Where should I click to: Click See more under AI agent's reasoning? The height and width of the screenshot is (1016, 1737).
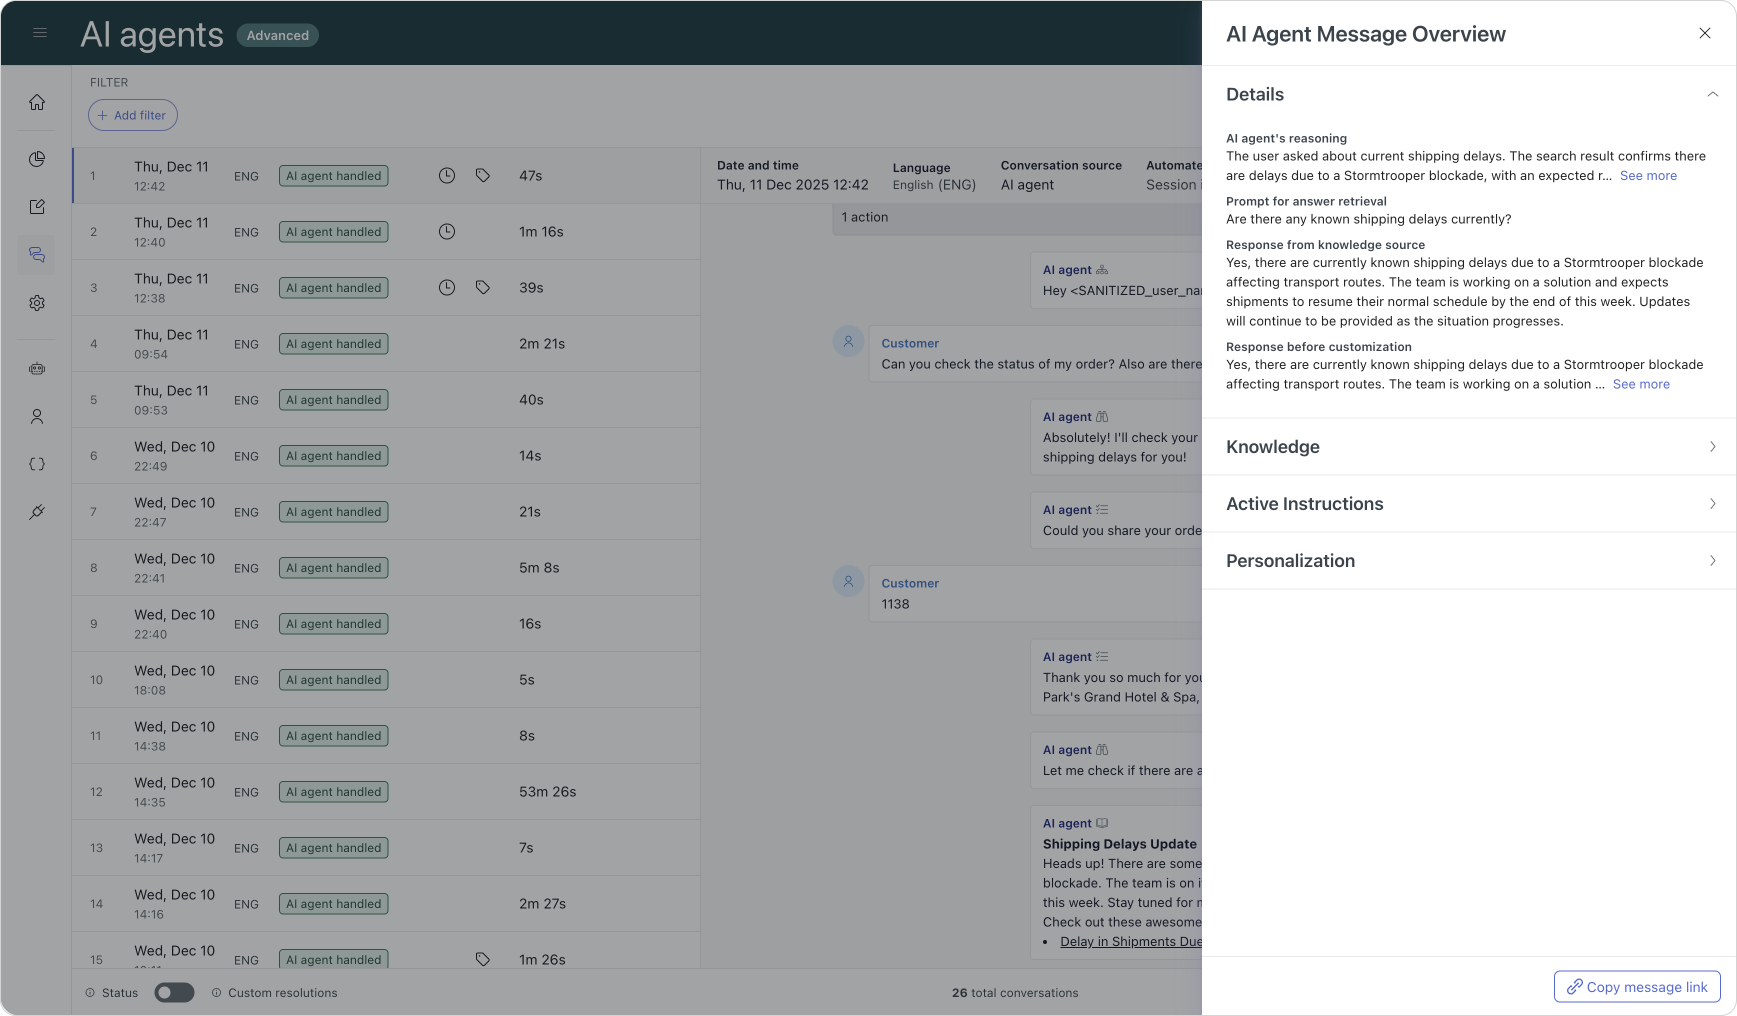[x=1648, y=176]
